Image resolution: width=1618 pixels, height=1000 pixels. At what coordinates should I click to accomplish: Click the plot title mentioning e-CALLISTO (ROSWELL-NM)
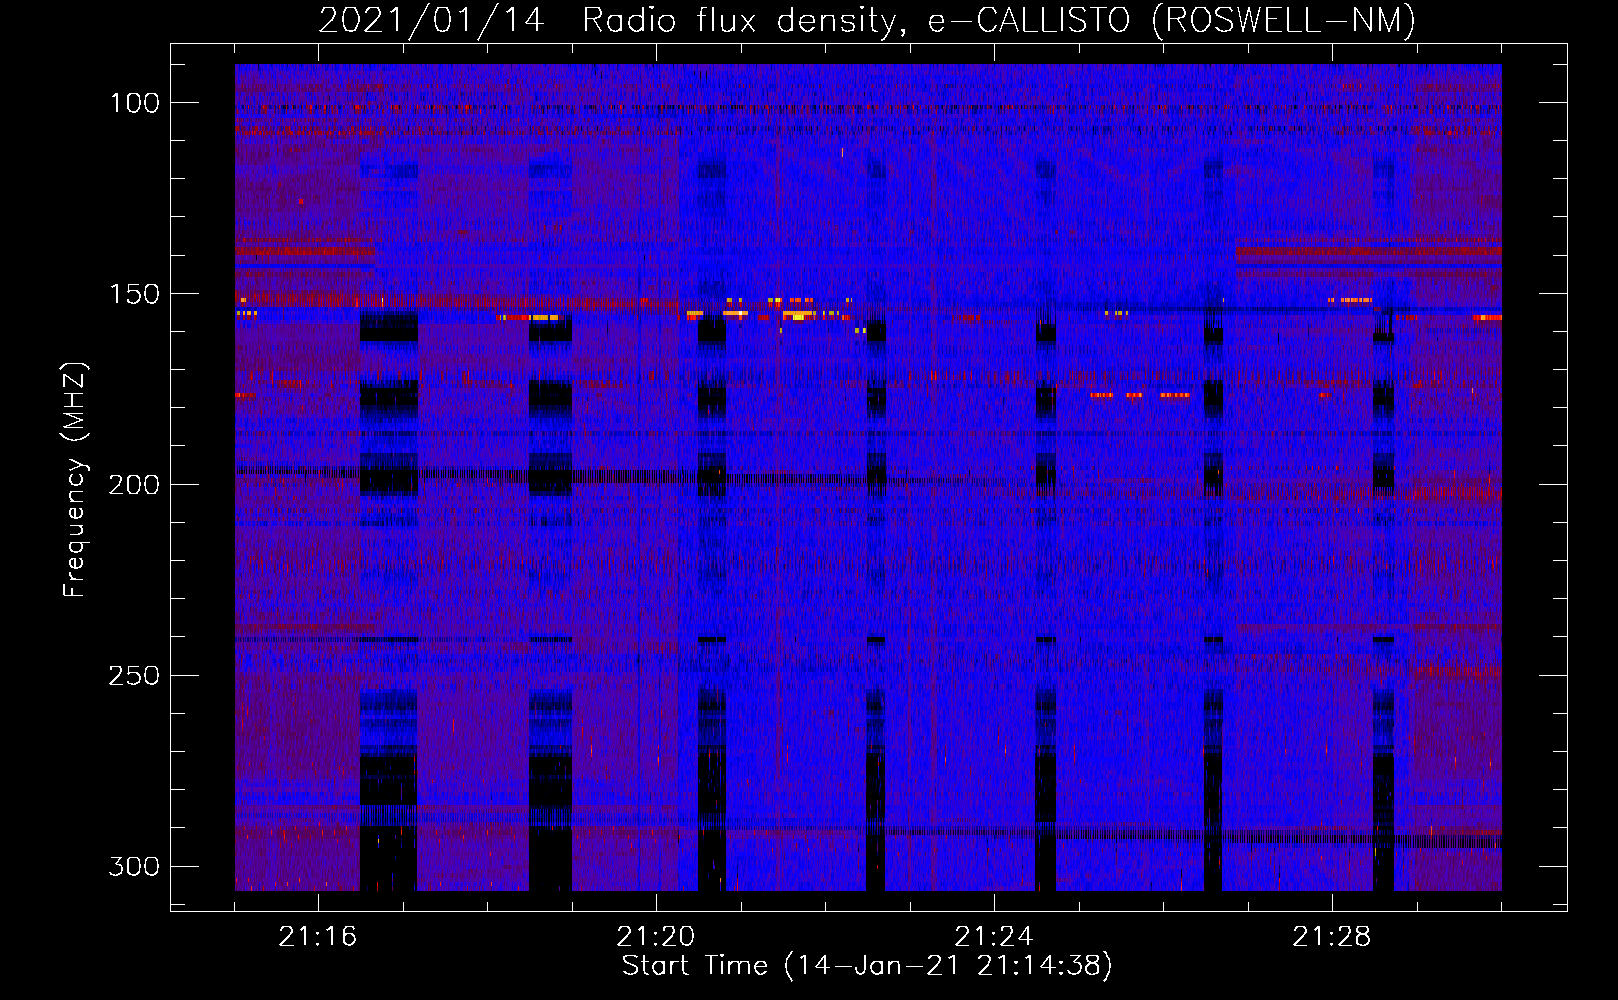867,20
